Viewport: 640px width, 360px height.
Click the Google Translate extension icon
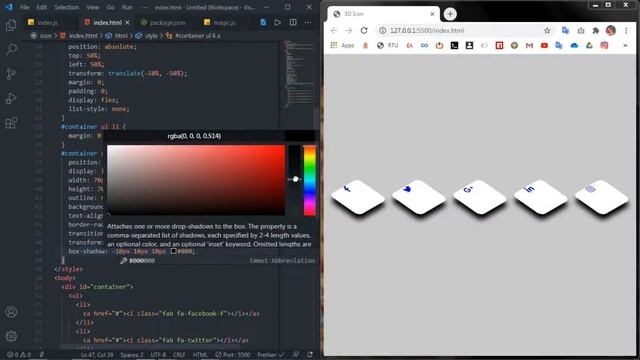point(565,31)
